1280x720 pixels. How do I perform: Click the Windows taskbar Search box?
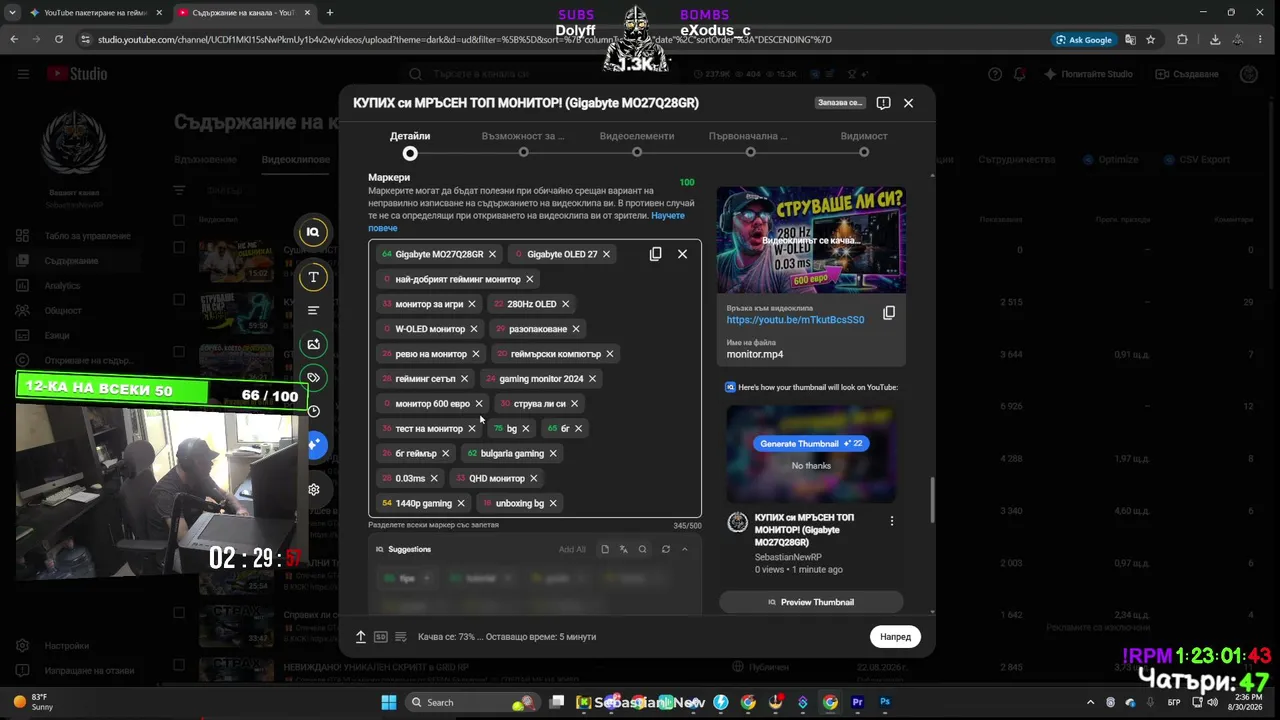pos(472,702)
